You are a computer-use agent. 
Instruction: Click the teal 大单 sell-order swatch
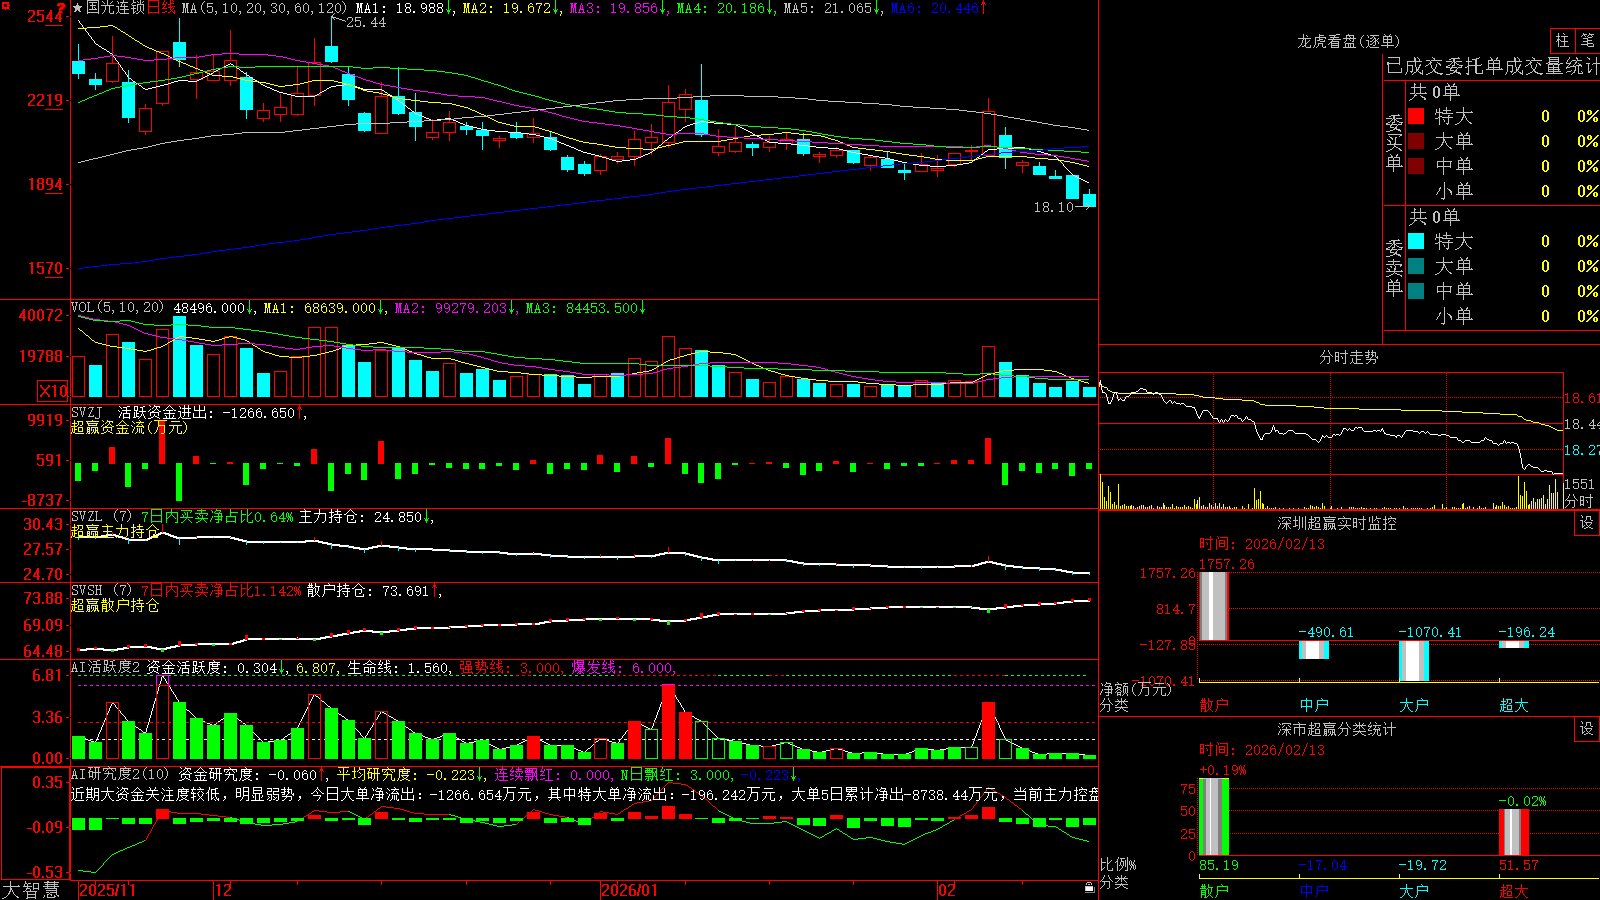click(x=1416, y=266)
